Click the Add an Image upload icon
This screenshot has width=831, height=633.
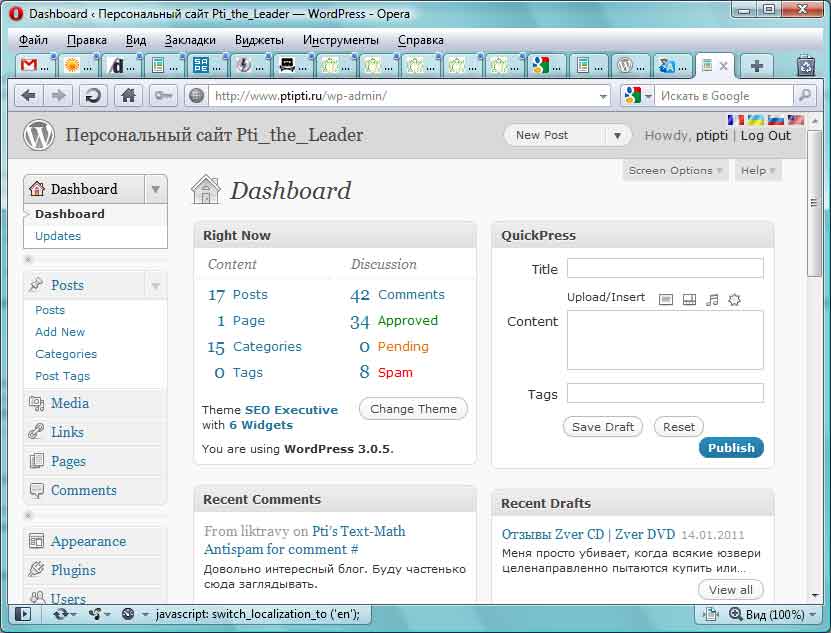click(666, 300)
